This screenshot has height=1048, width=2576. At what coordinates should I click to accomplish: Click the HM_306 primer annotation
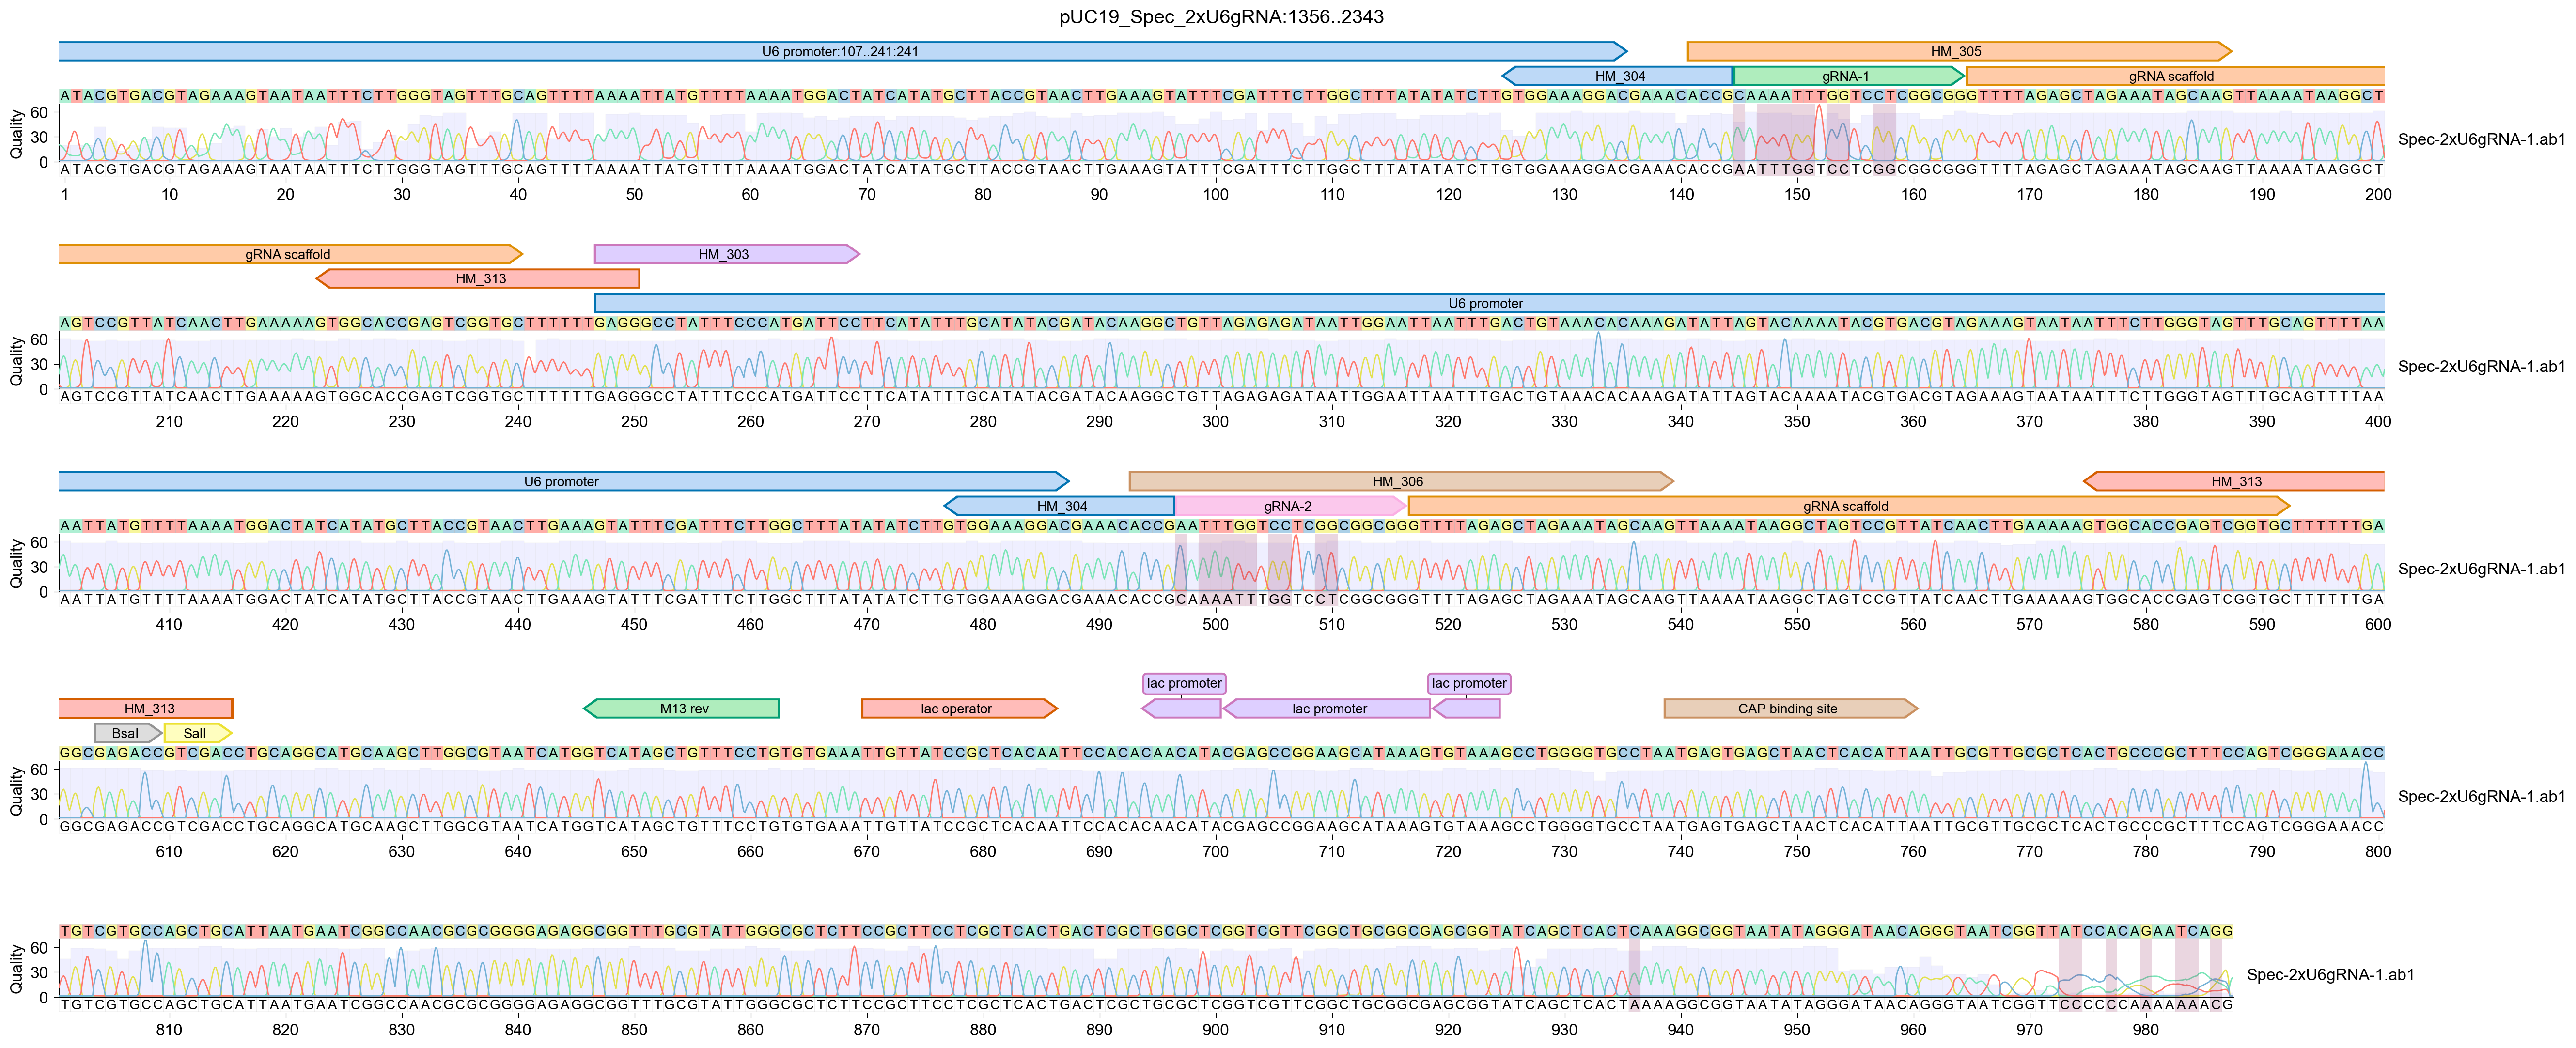[x=1398, y=482]
